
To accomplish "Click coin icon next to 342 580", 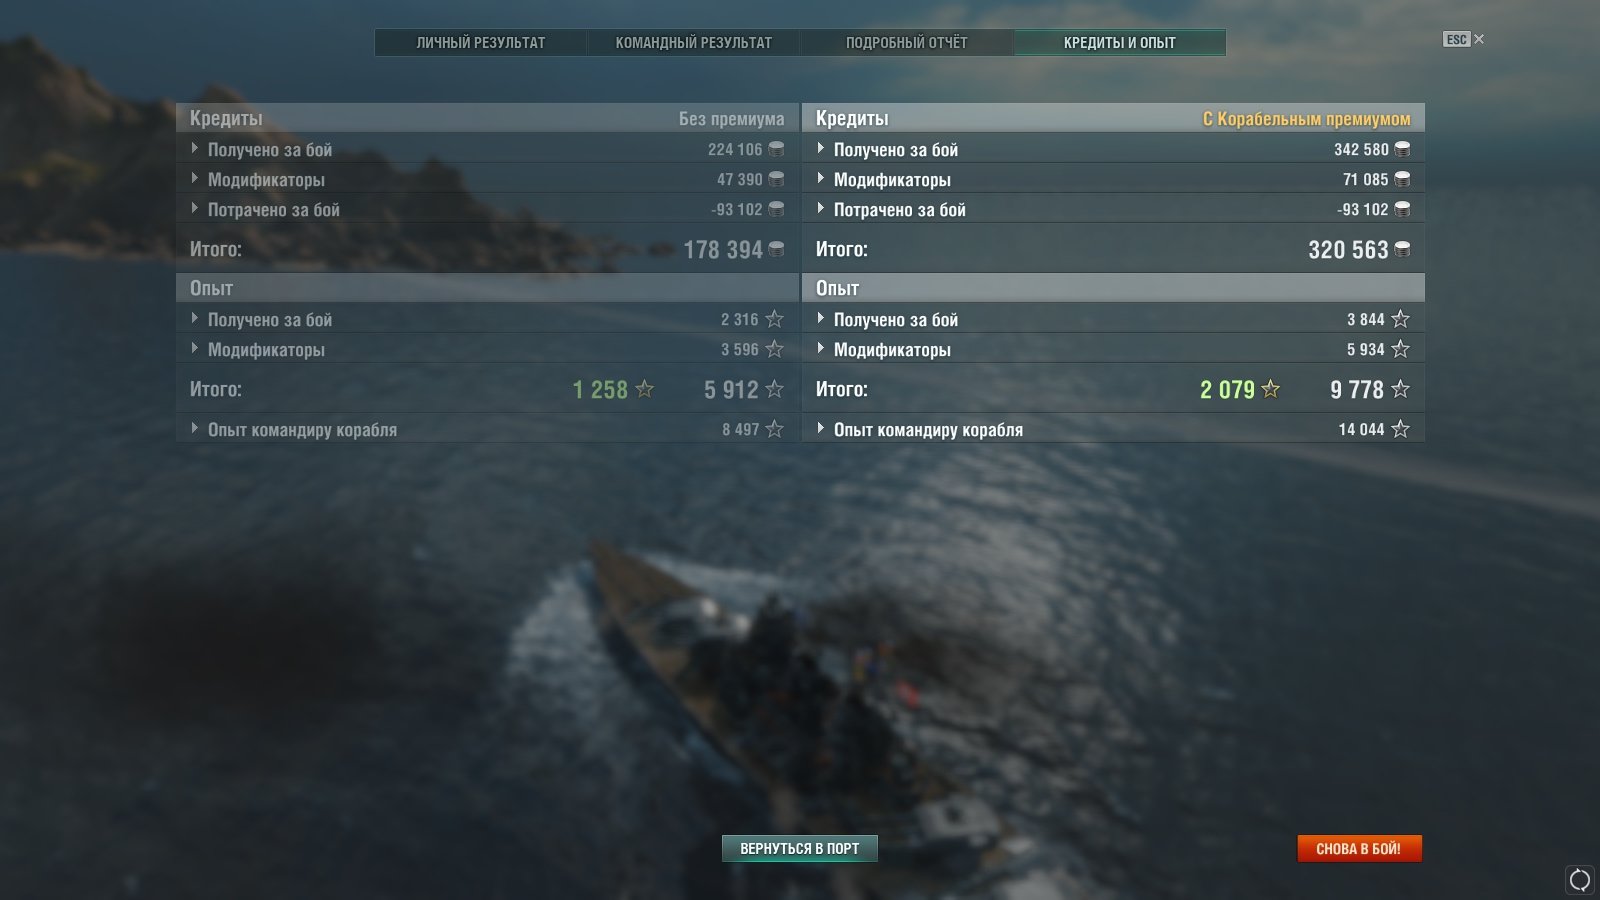I will tap(1402, 149).
